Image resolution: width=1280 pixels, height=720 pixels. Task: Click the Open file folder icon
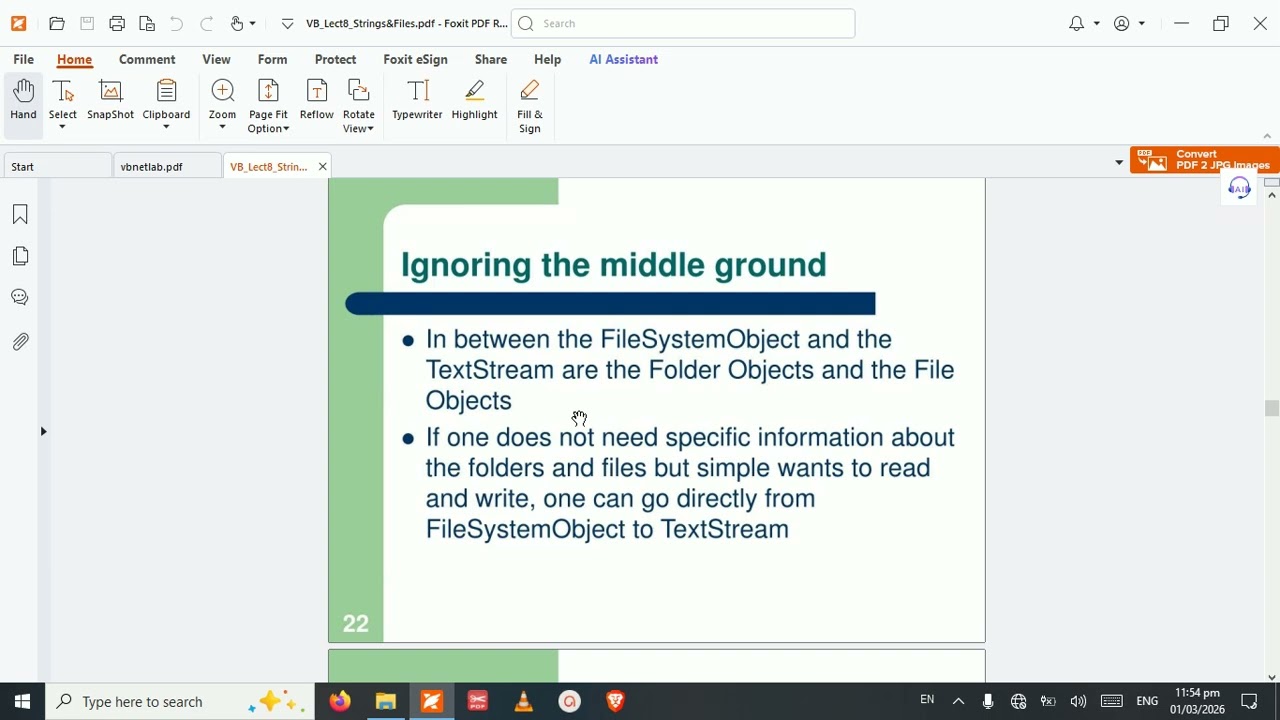[57, 23]
